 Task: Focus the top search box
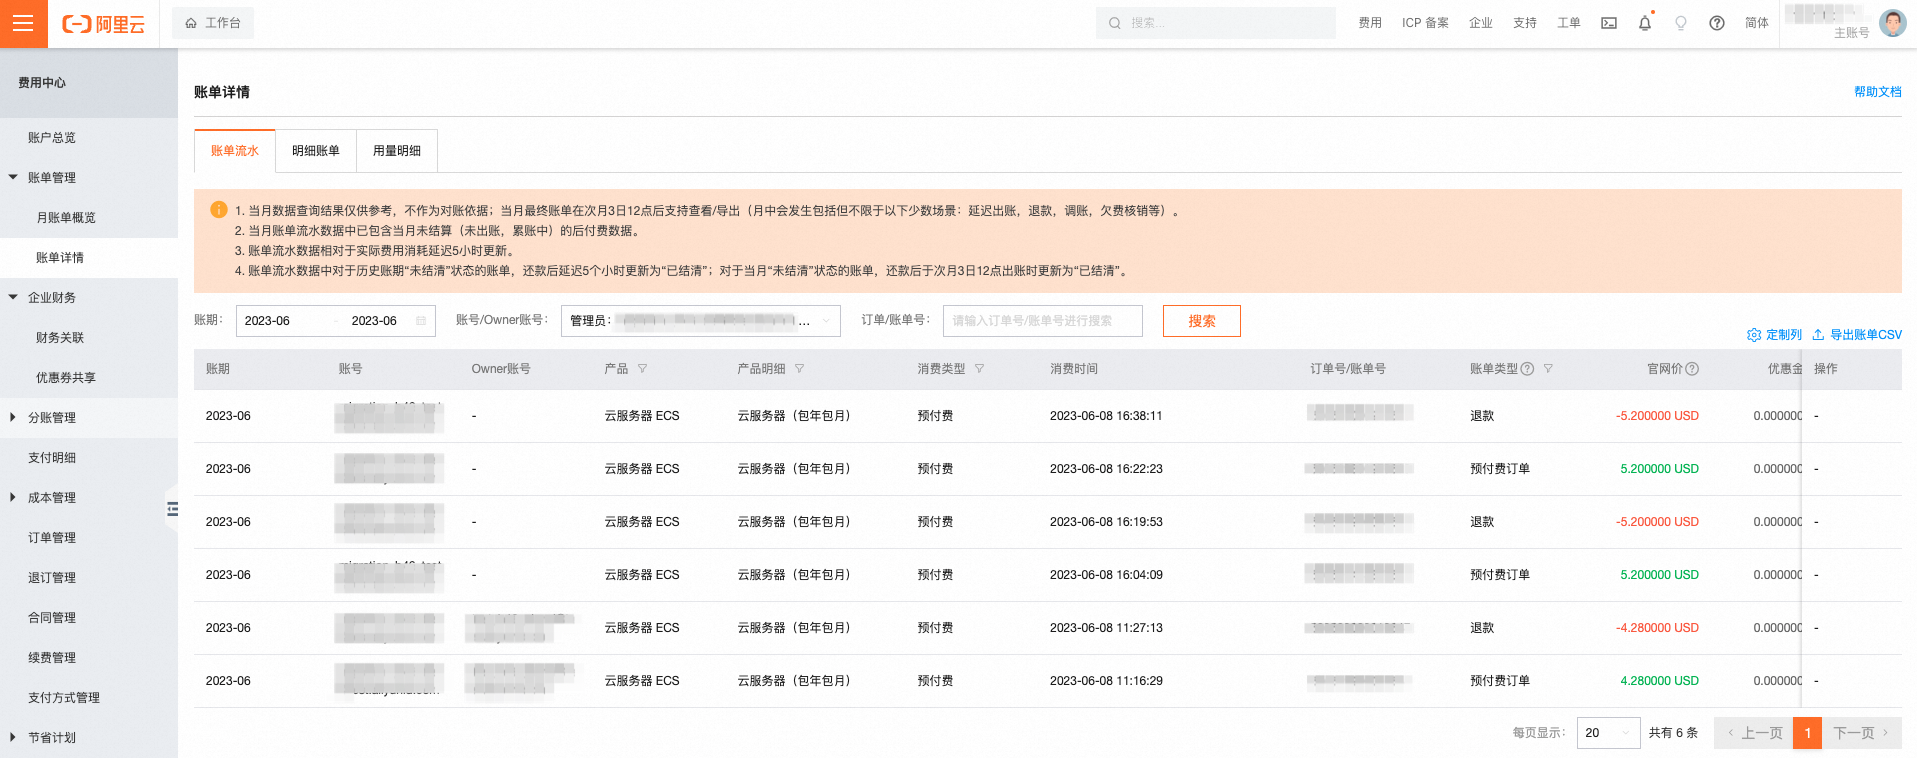click(x=1216, y=23)
